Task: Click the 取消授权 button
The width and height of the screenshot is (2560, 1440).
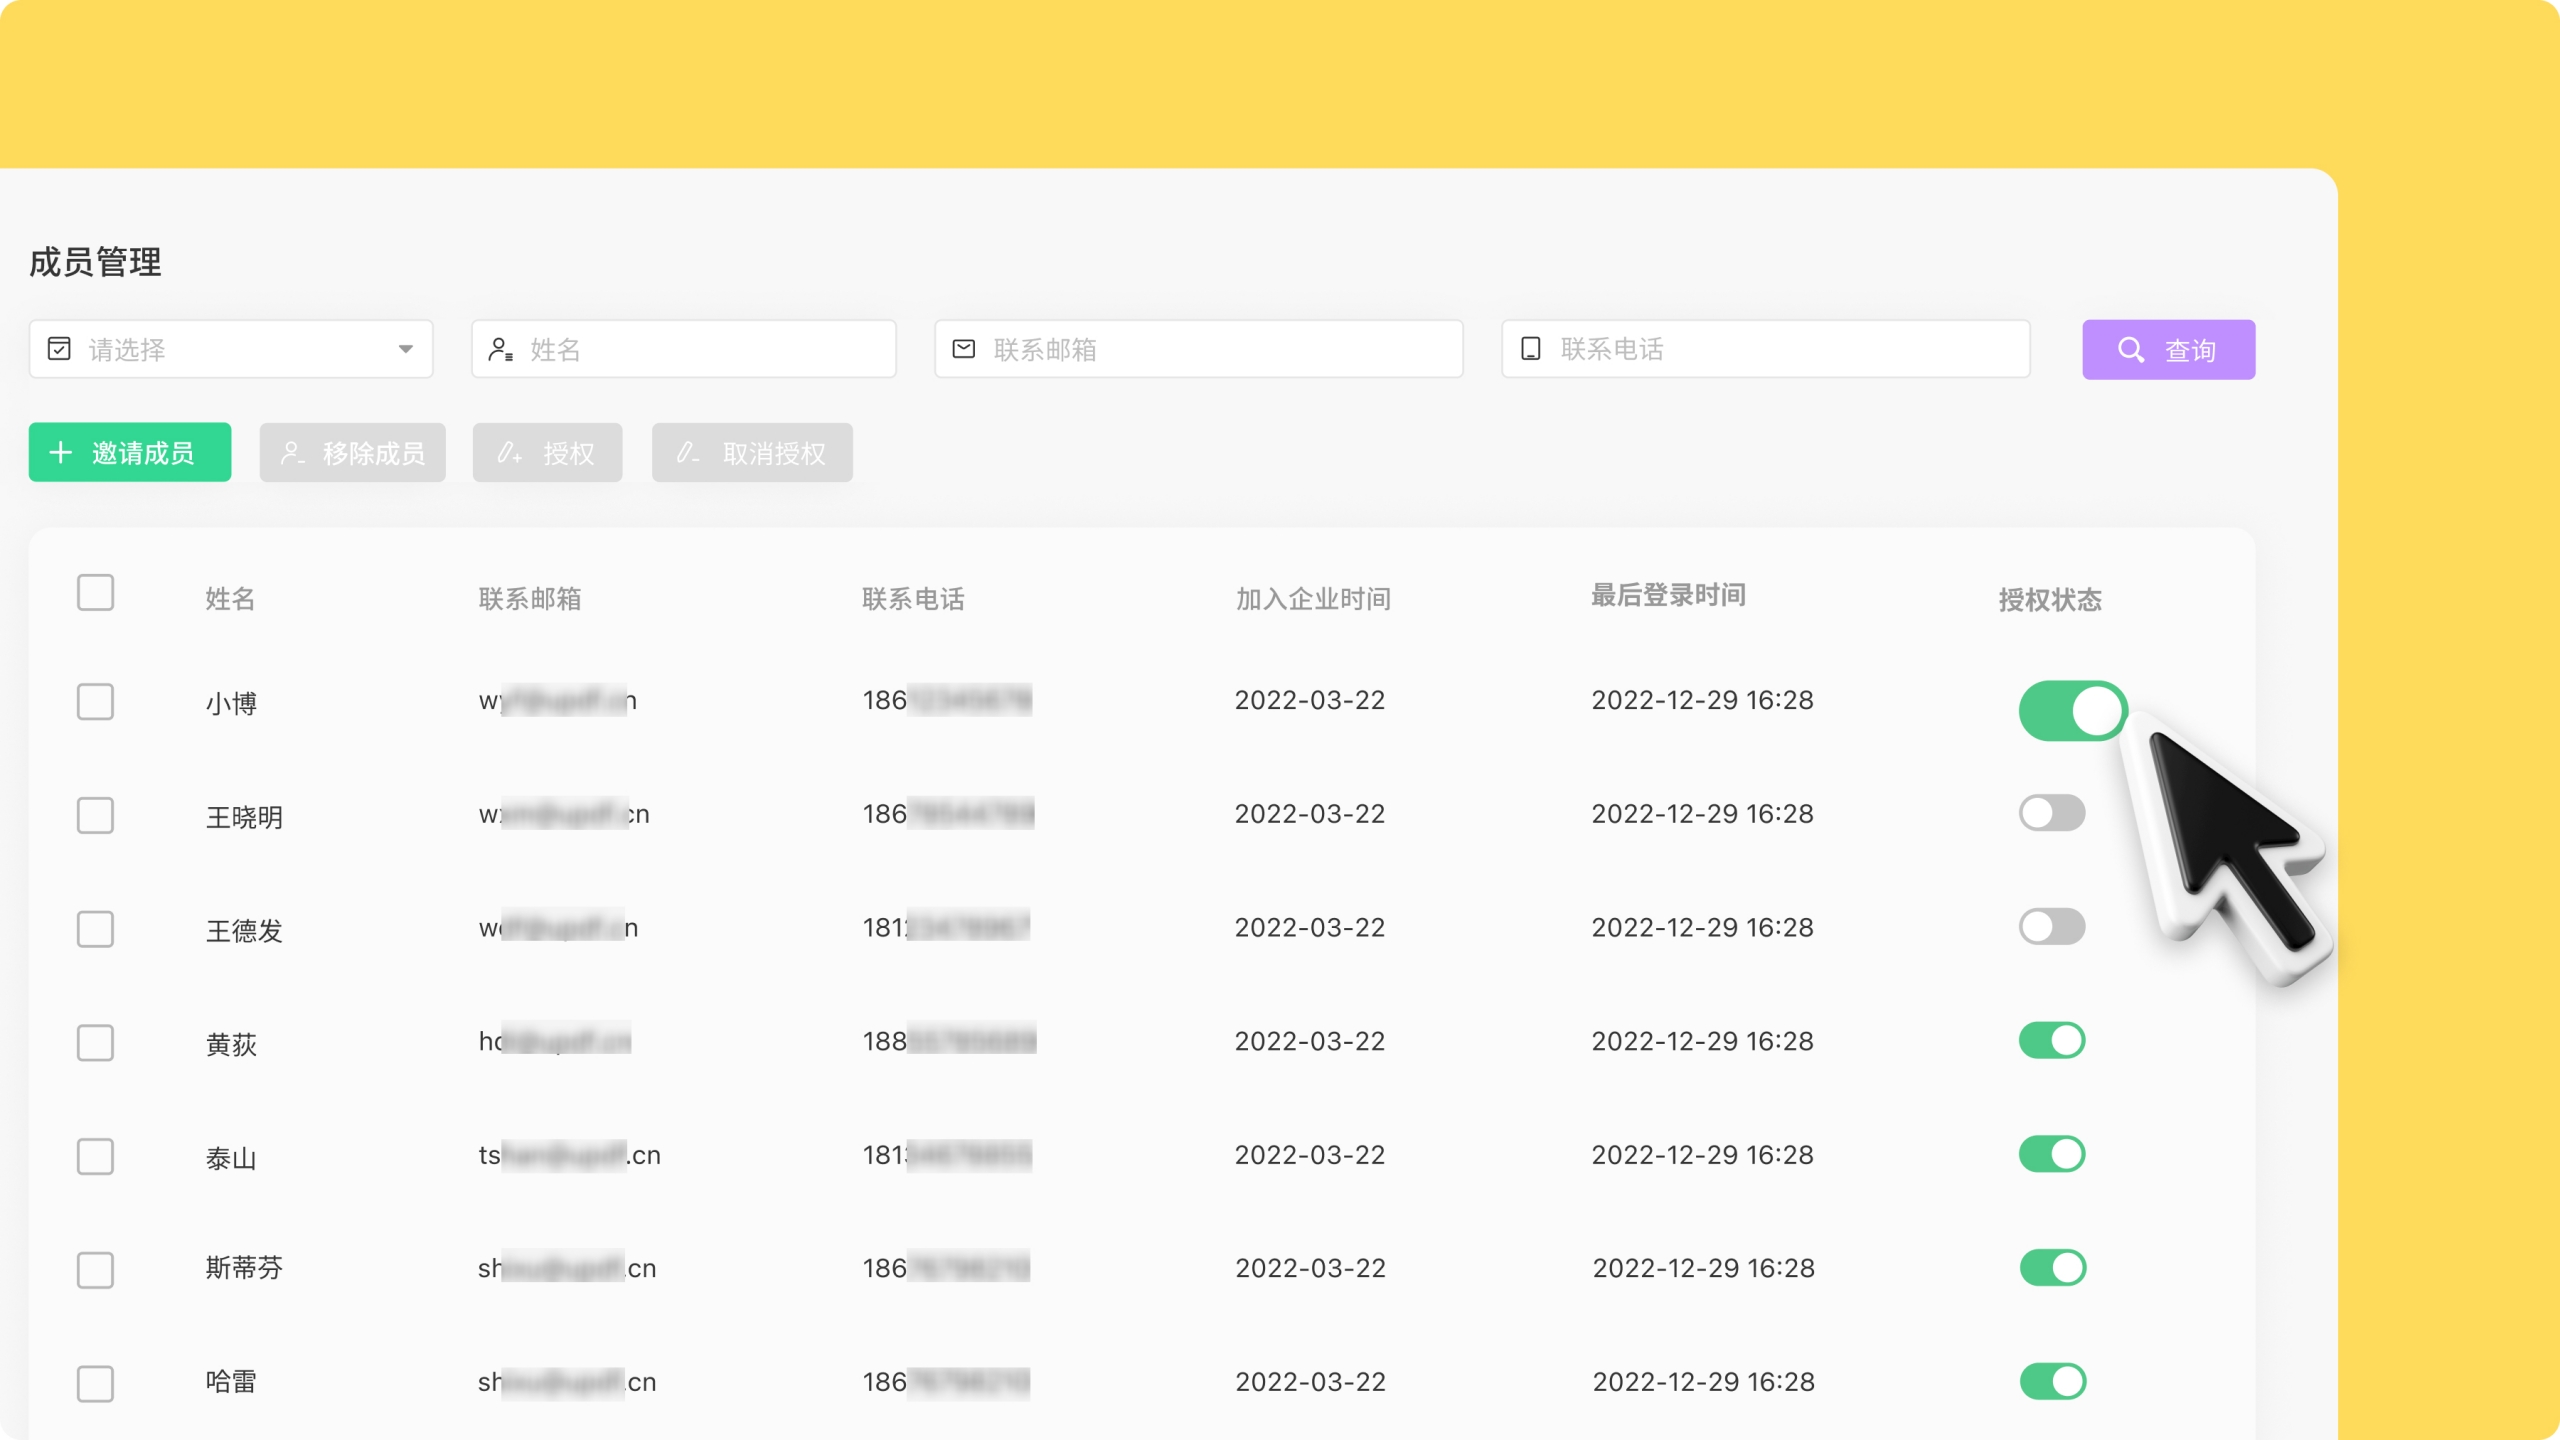Action: 752,453
